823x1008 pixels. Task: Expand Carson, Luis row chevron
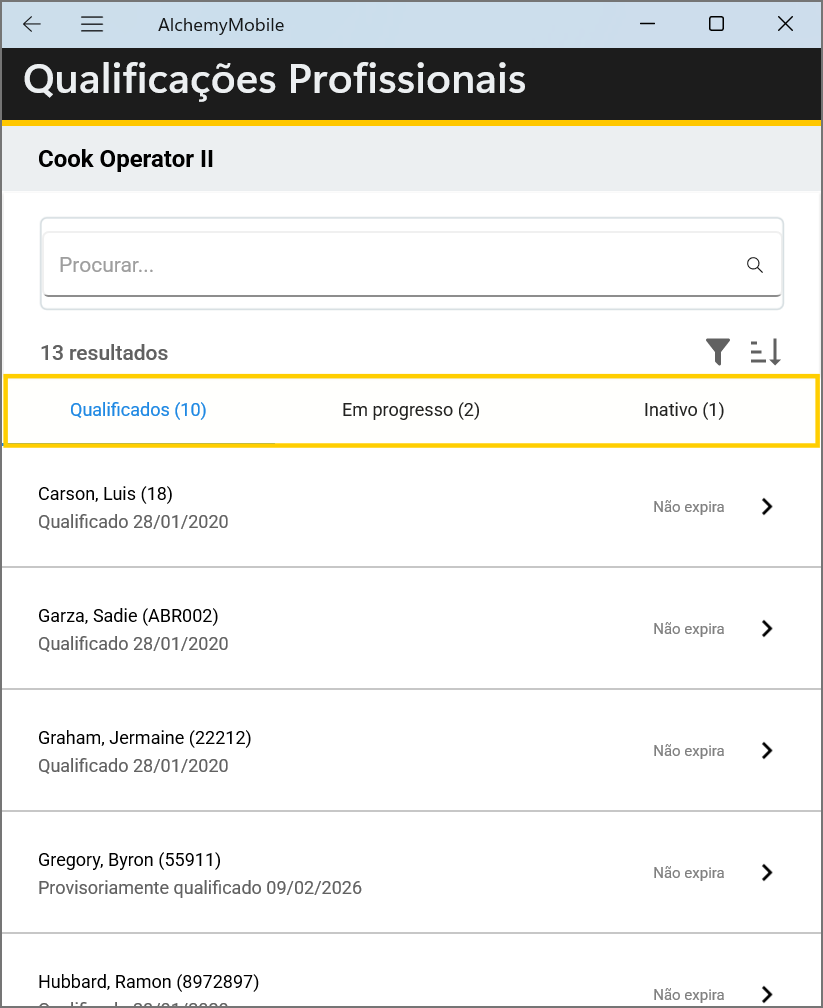coord(767,507)
